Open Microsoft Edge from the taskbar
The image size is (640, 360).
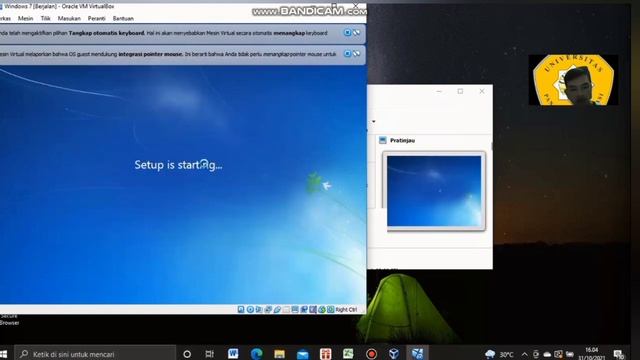pos(256,353)
